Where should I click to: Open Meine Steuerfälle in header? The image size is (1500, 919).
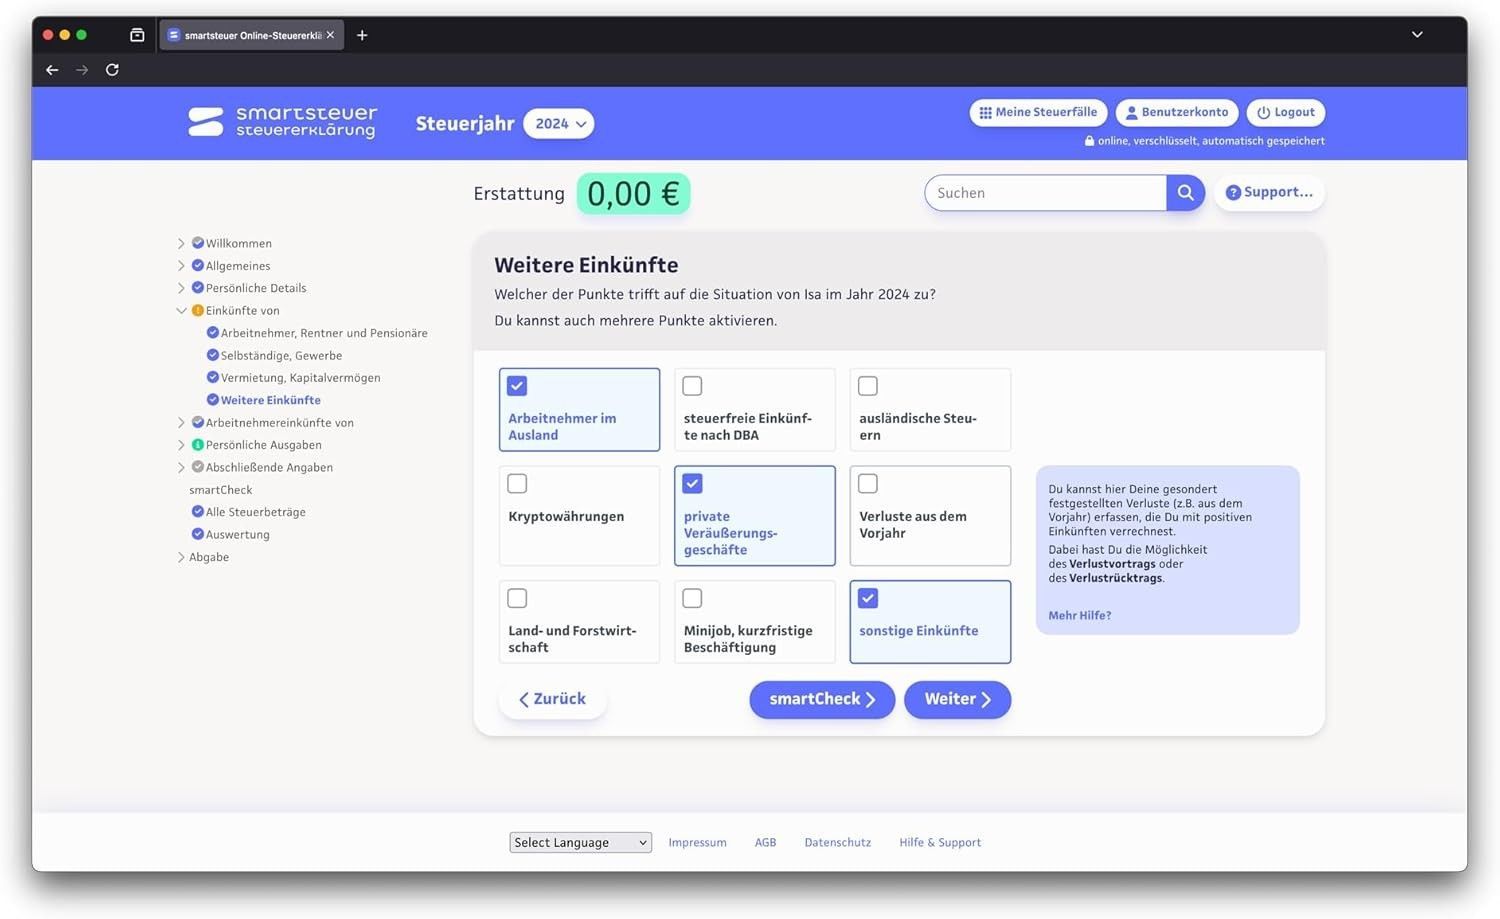coord(1038,113)
